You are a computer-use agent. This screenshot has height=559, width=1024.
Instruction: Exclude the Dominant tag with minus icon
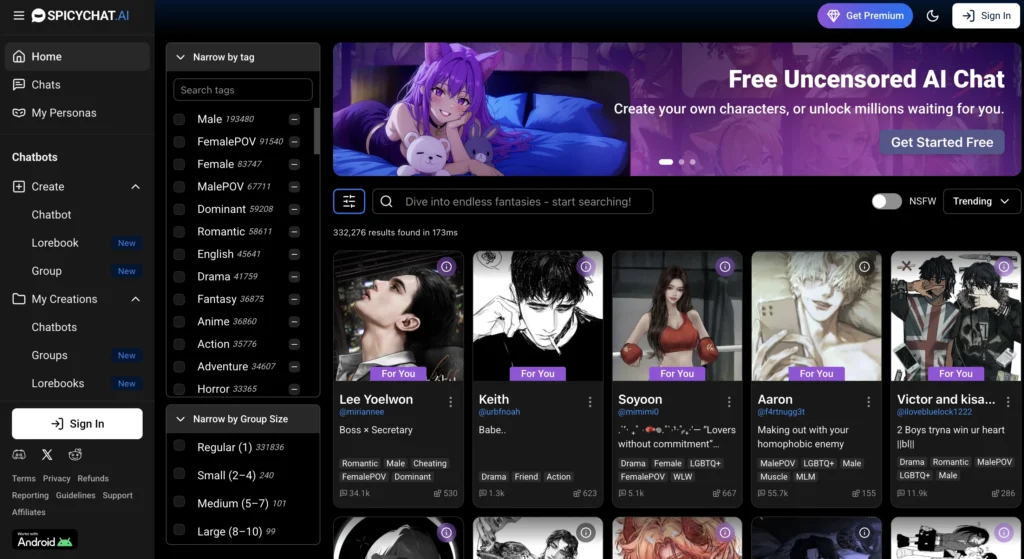pos(295,210)
